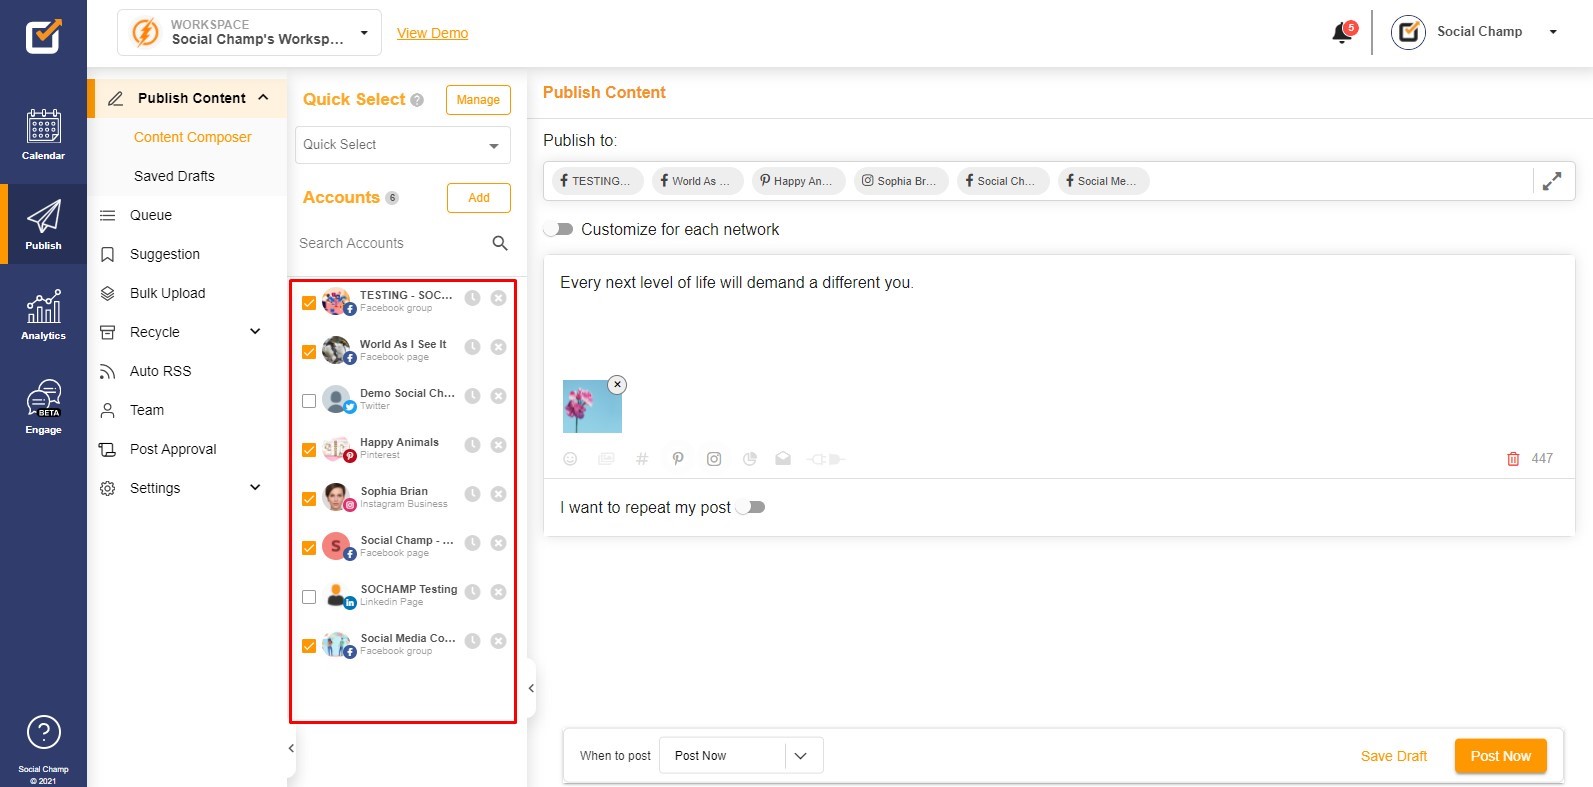
Task: Click the pie chart icon in composer
Action: 750,459
